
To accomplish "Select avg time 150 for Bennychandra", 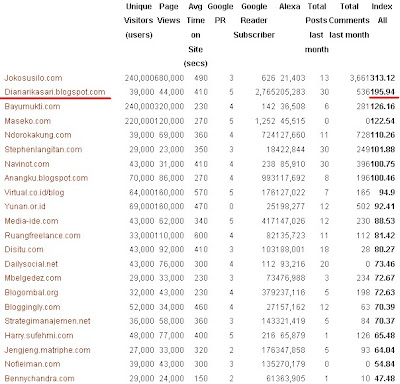I will pyautogui.click(x=201, y=379).
